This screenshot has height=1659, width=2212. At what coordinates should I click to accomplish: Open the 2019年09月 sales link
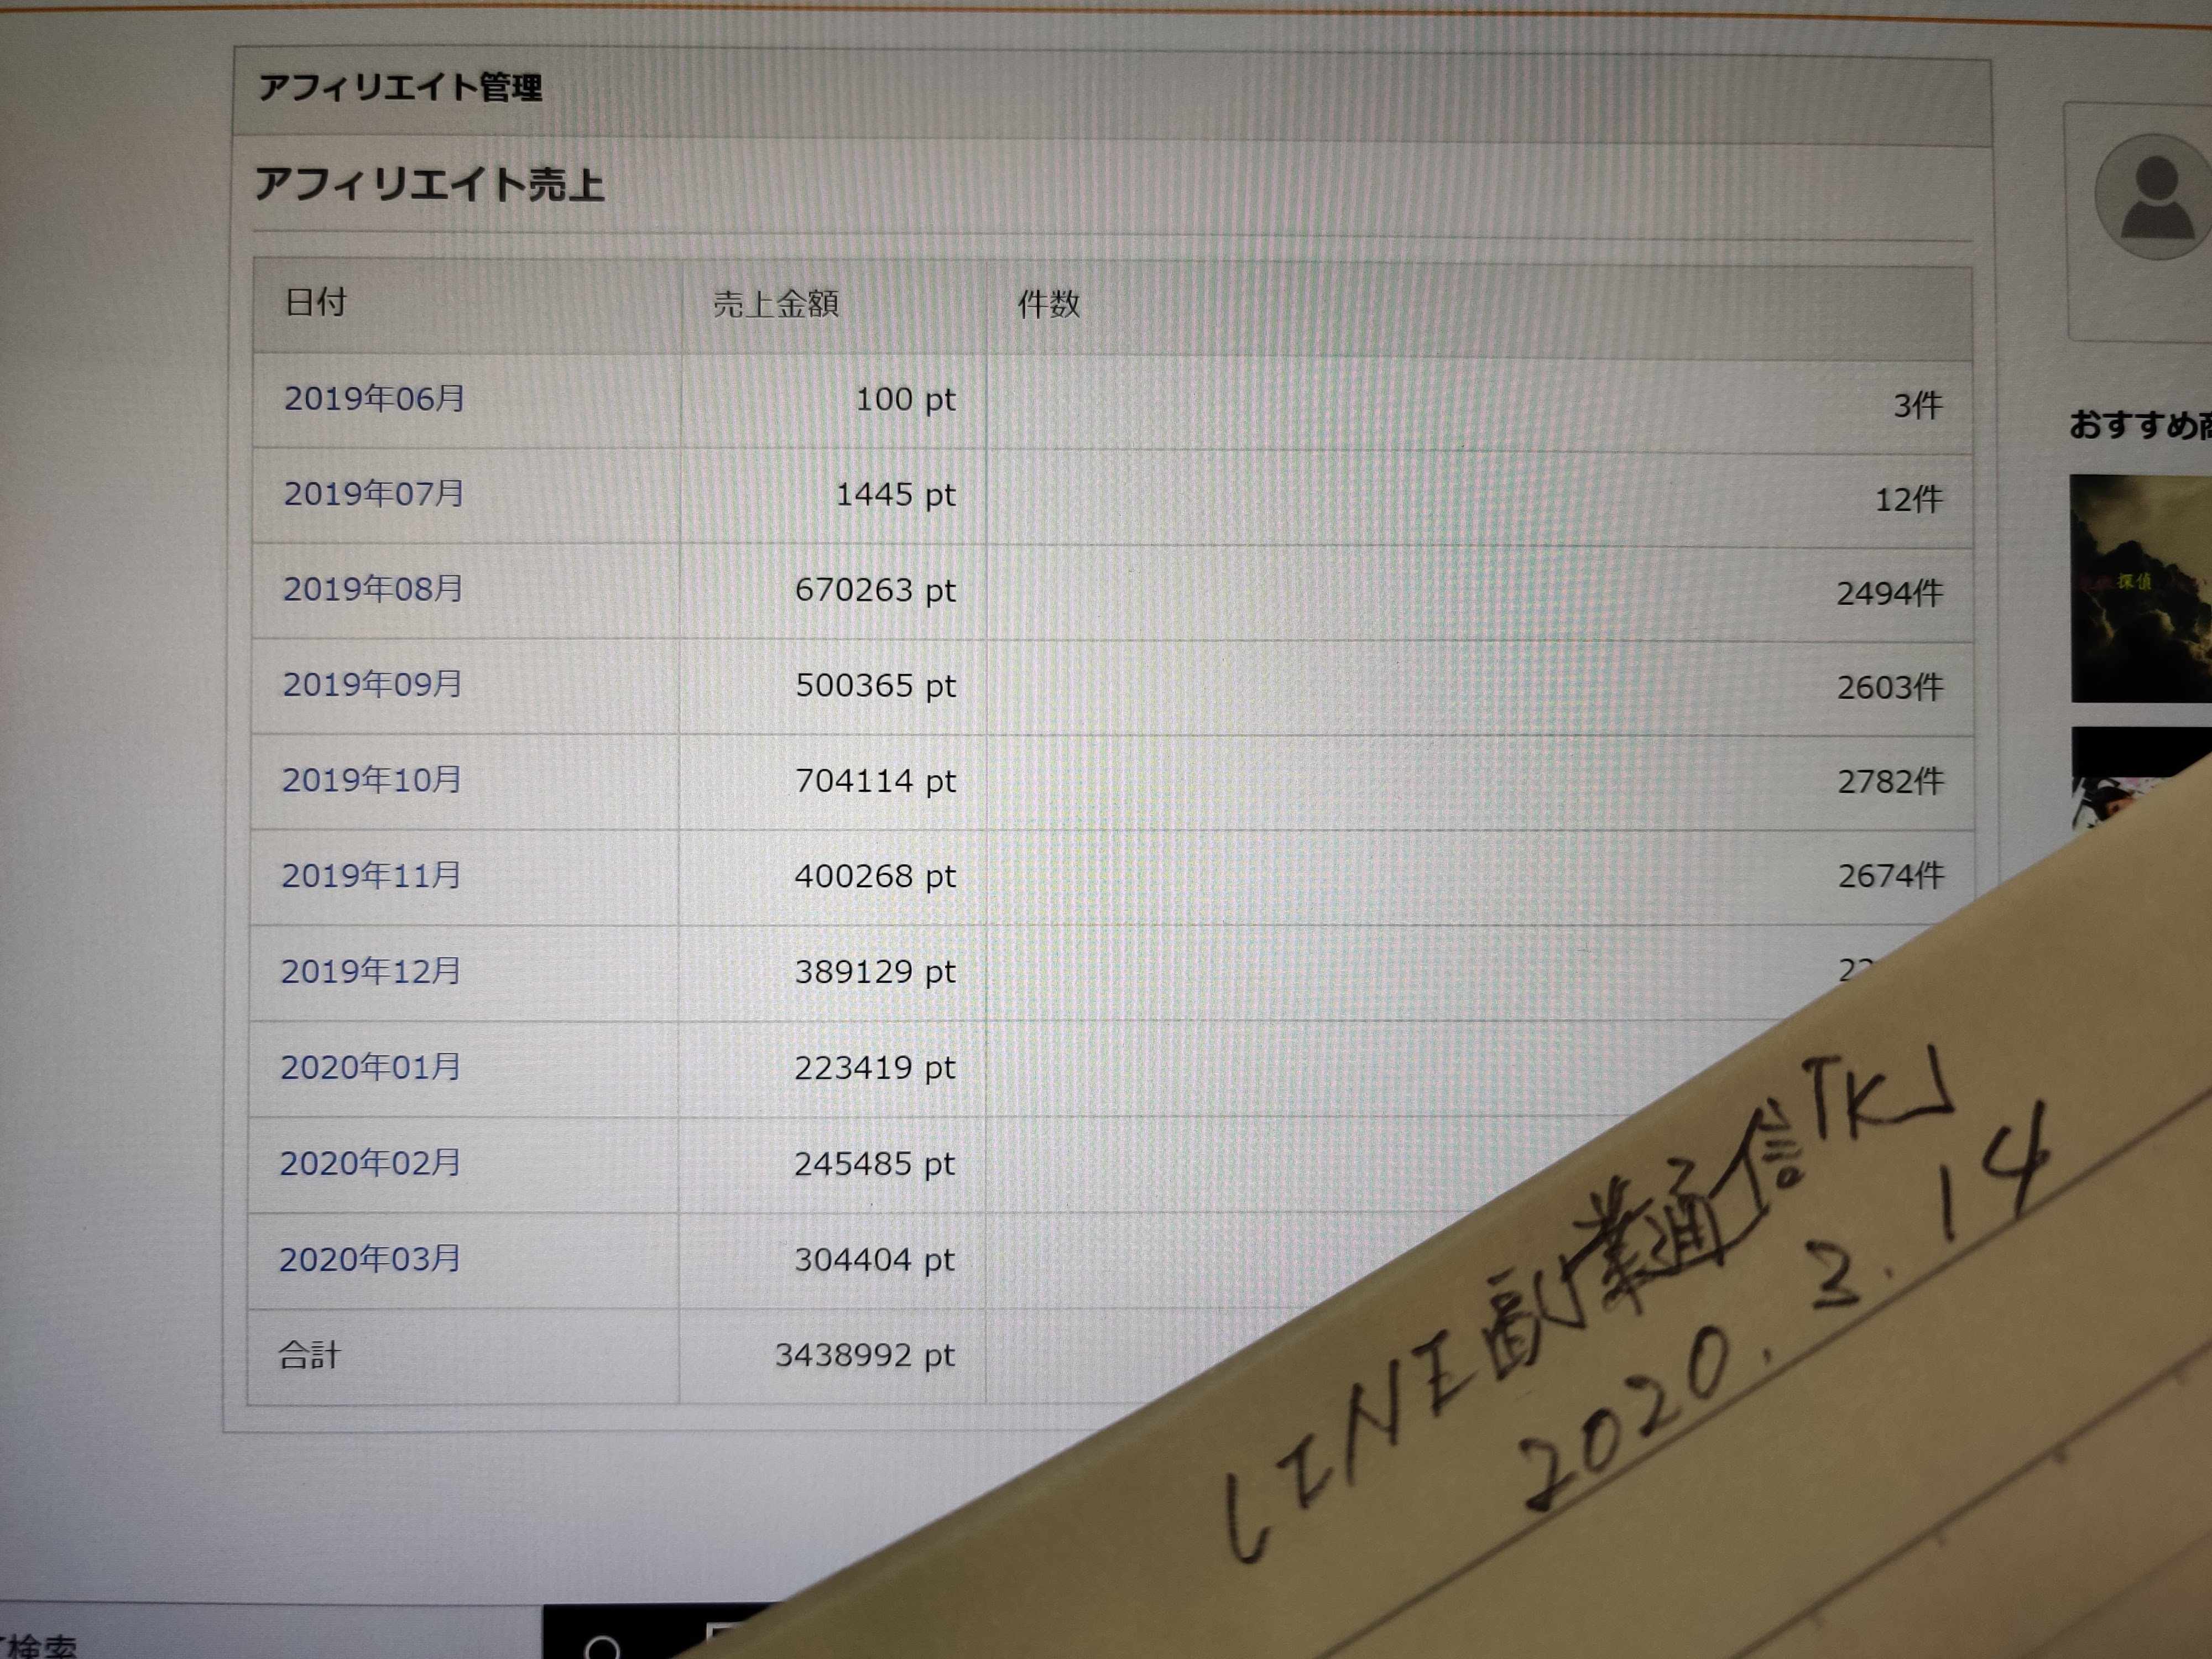tap(372, 685)
